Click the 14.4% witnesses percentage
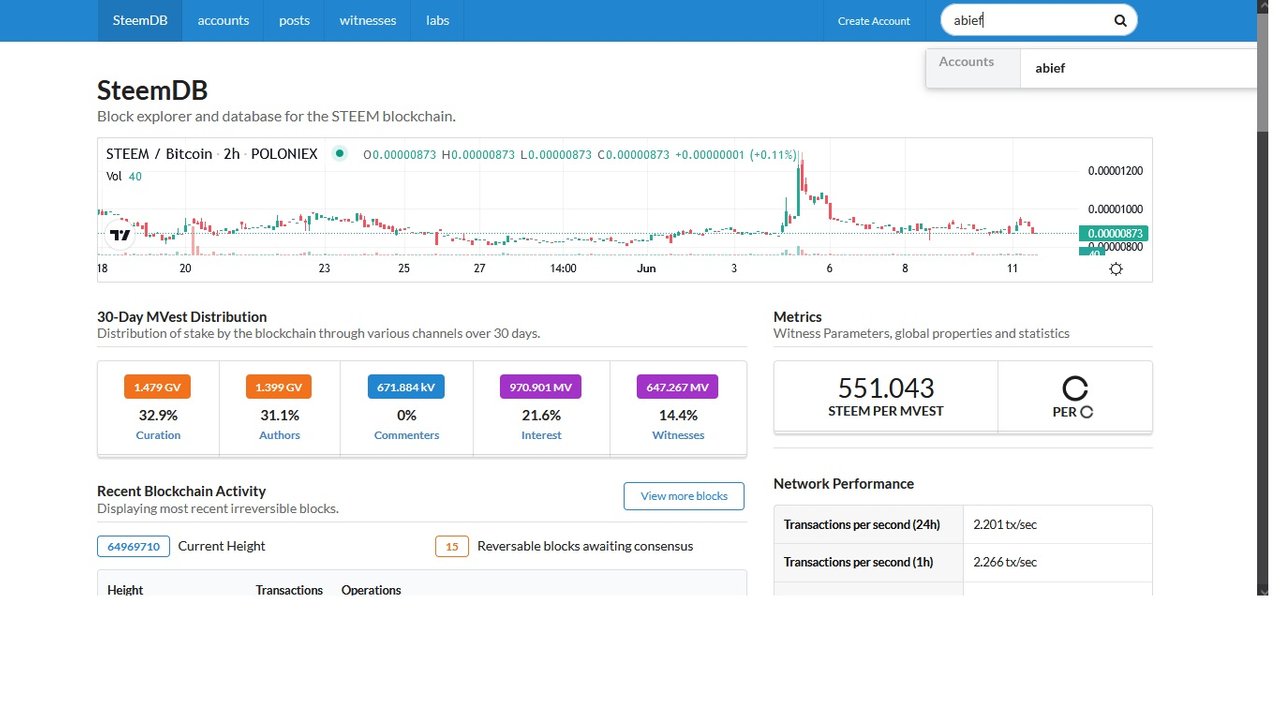Viewport: 1280px width, 720px height. click(678, 415)
